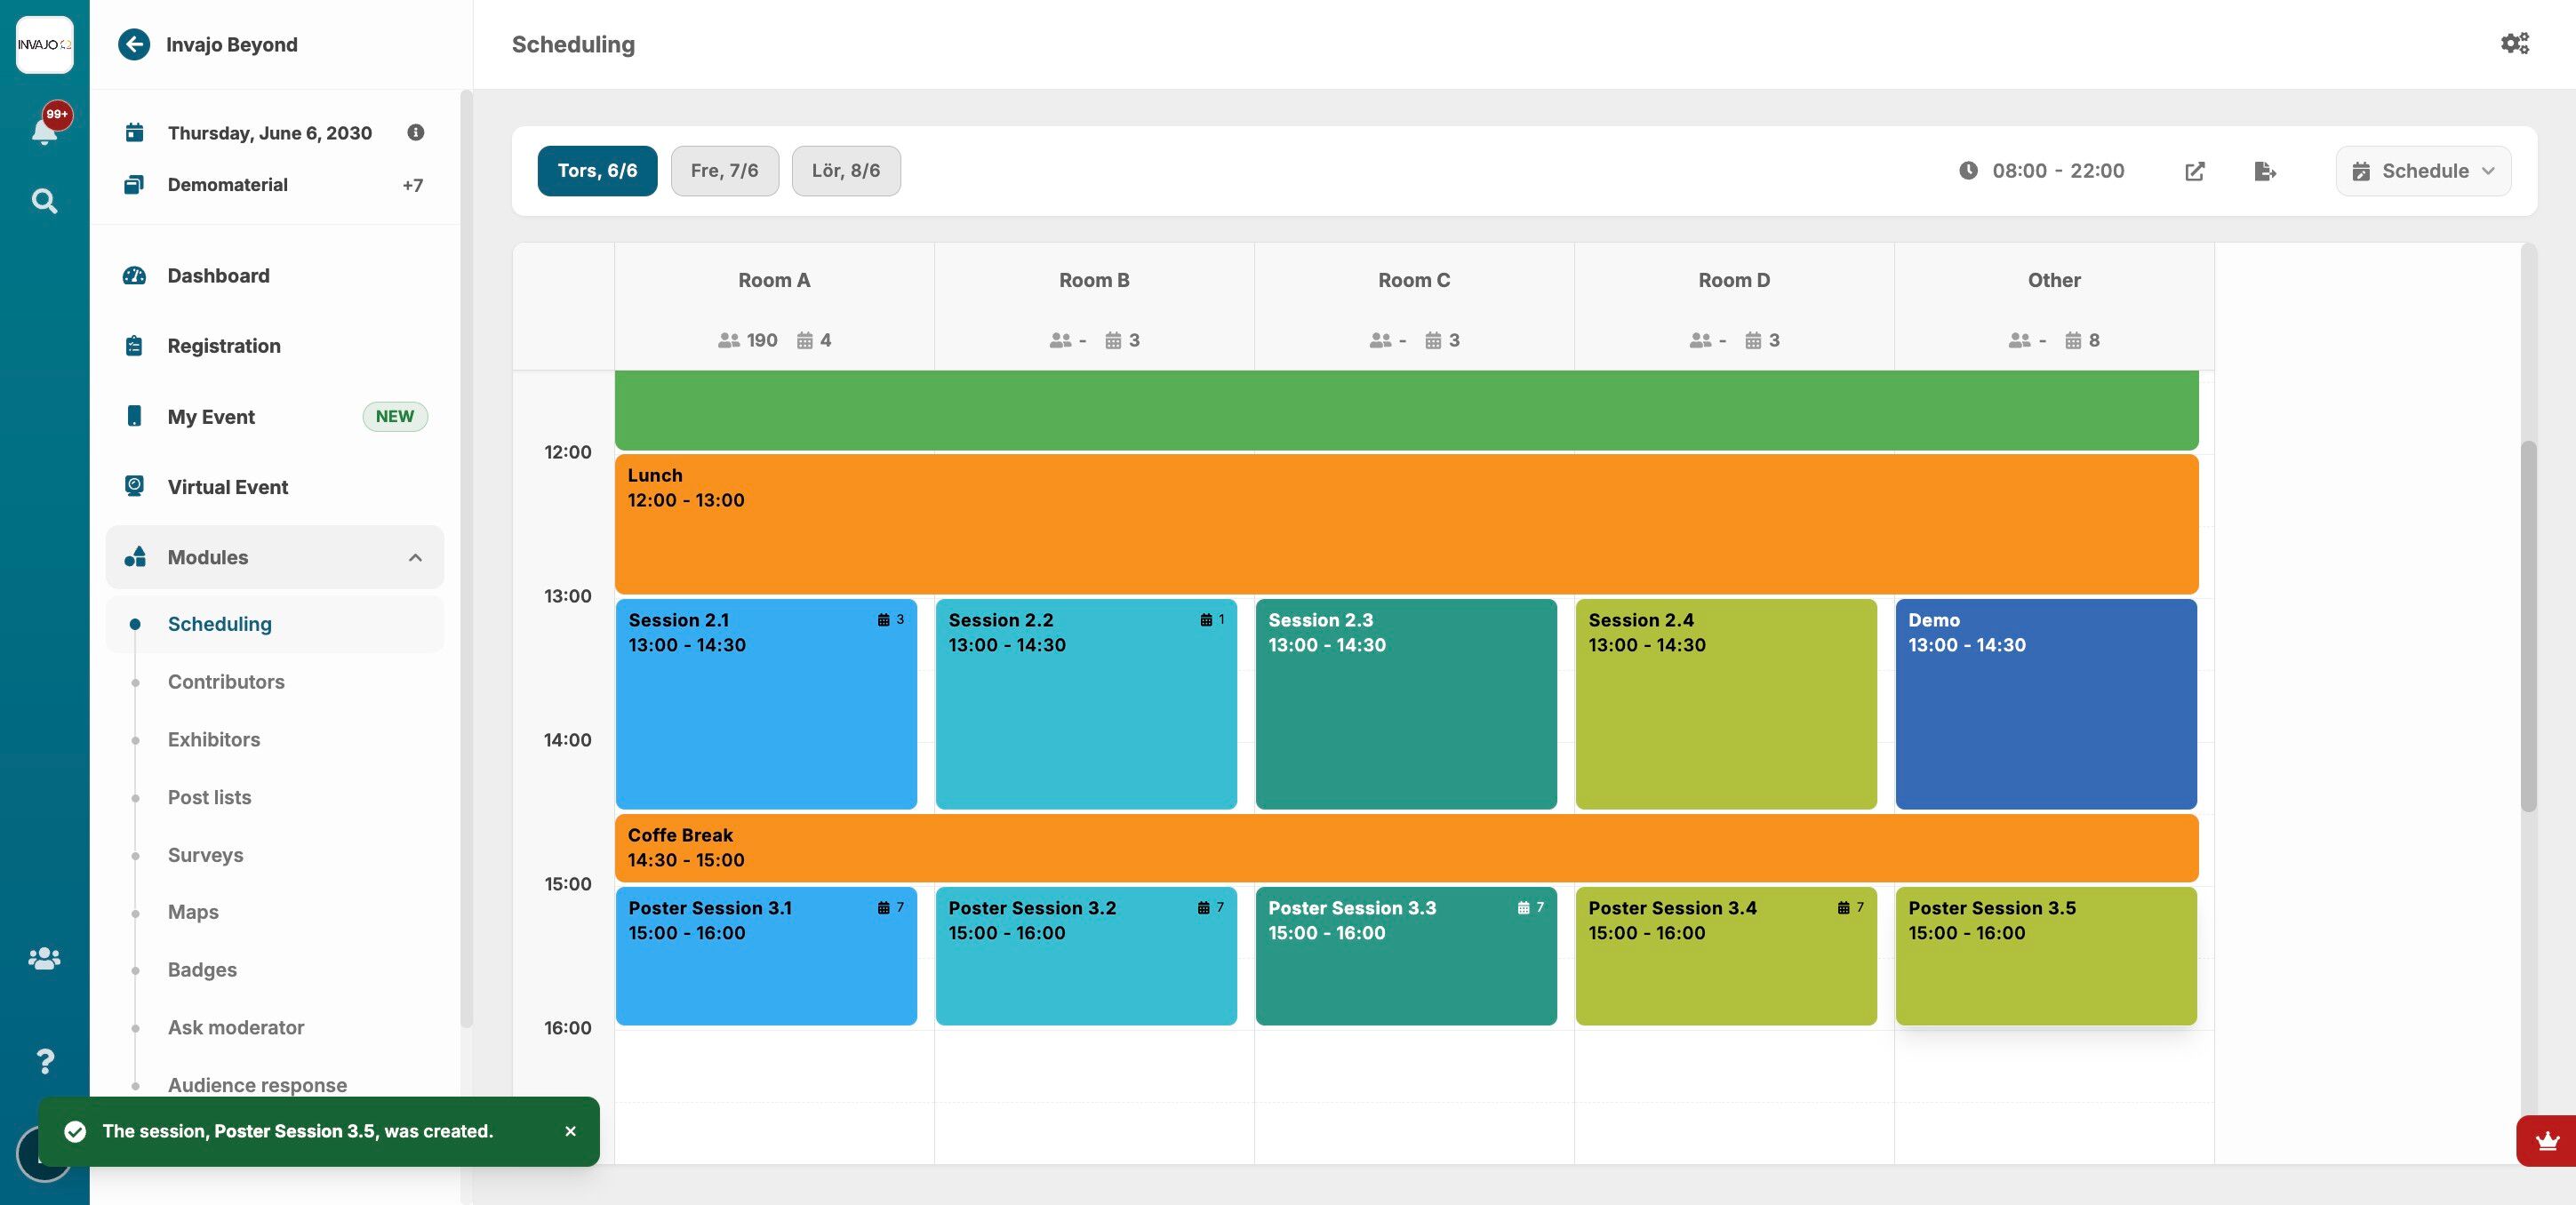The height and width of the screenshot is (1205, 2576).
Task: Click the search magnifier icon
Action: 44,201
